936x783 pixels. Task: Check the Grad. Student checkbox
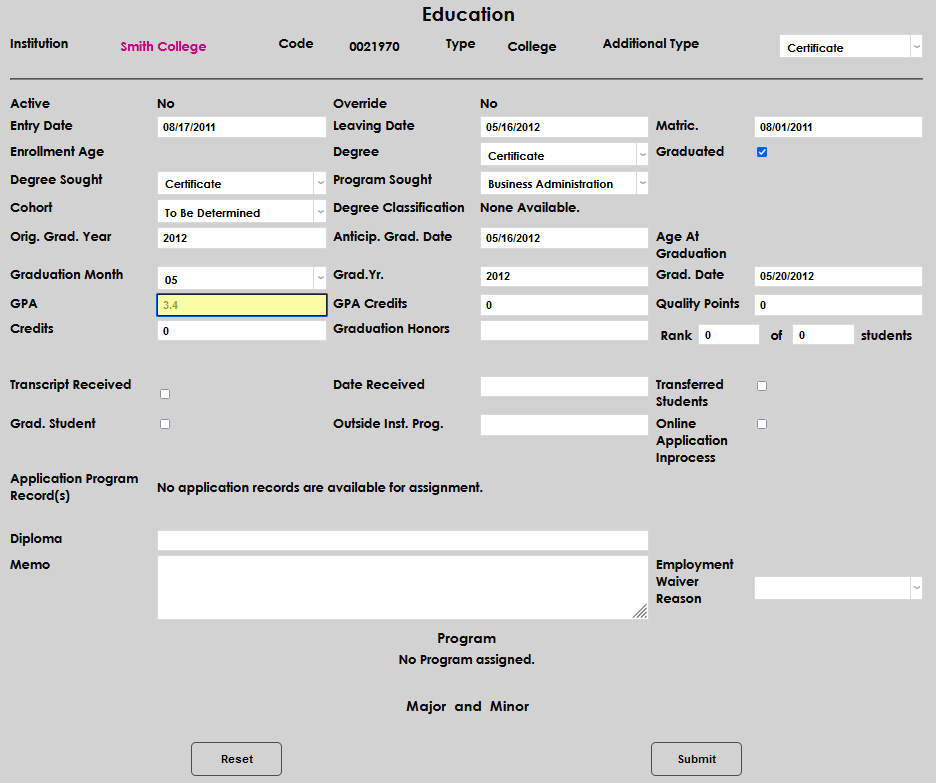click(x=165, y=424)
